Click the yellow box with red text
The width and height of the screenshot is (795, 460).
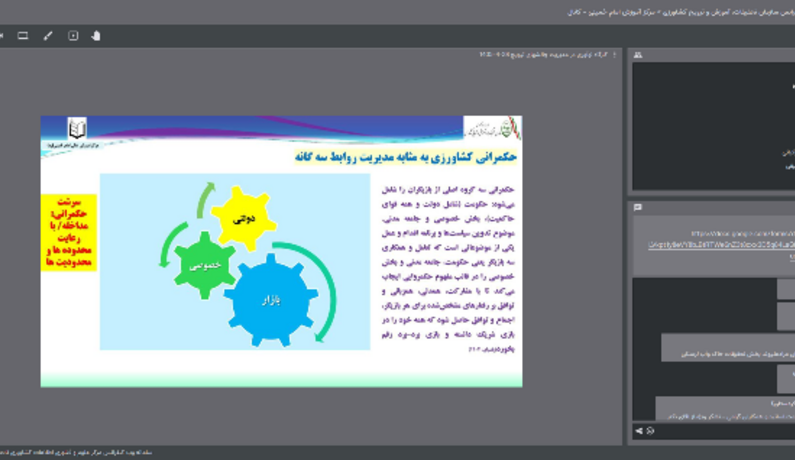pyautogui.click(x=68, y=232)
